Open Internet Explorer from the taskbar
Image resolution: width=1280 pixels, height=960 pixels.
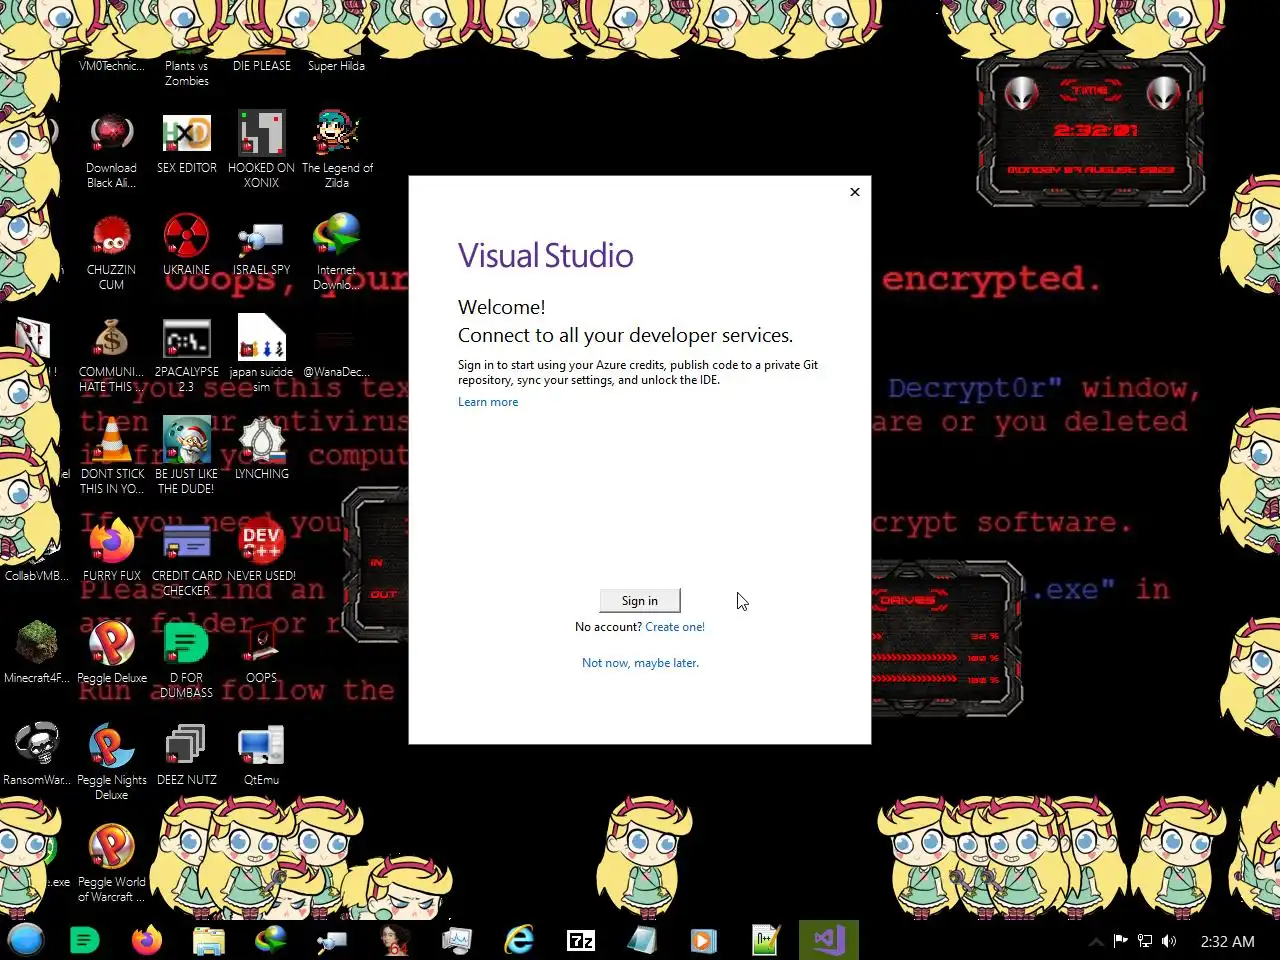coord(519,940)
